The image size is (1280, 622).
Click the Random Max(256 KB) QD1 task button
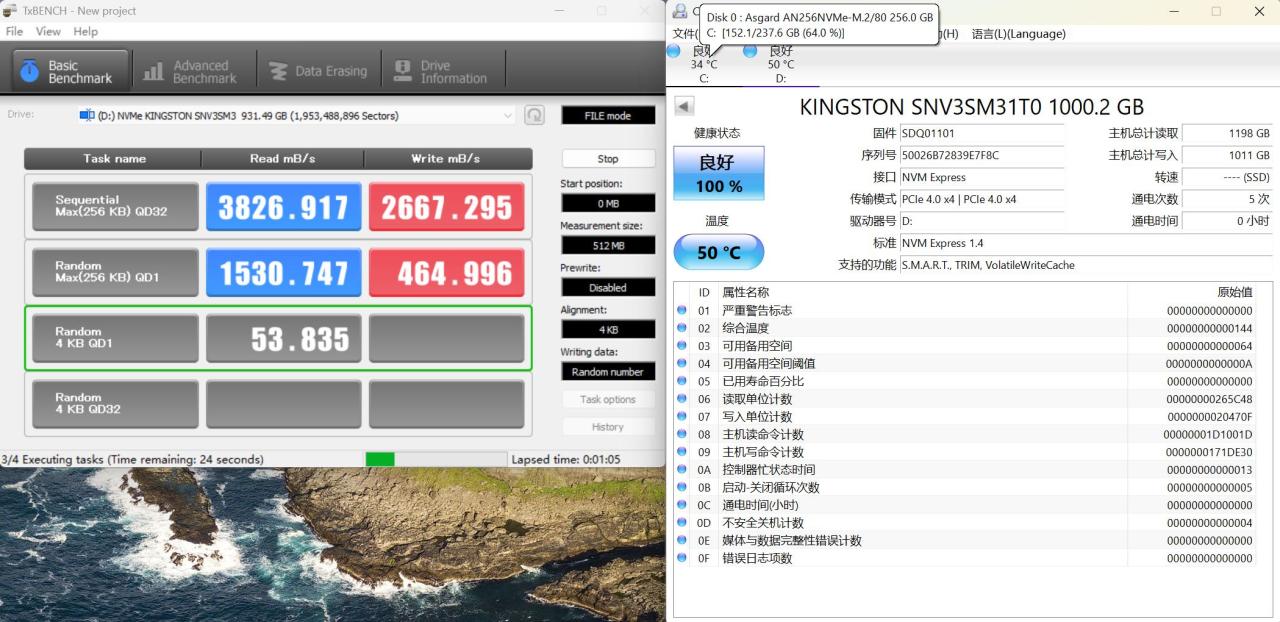point(114,272)
